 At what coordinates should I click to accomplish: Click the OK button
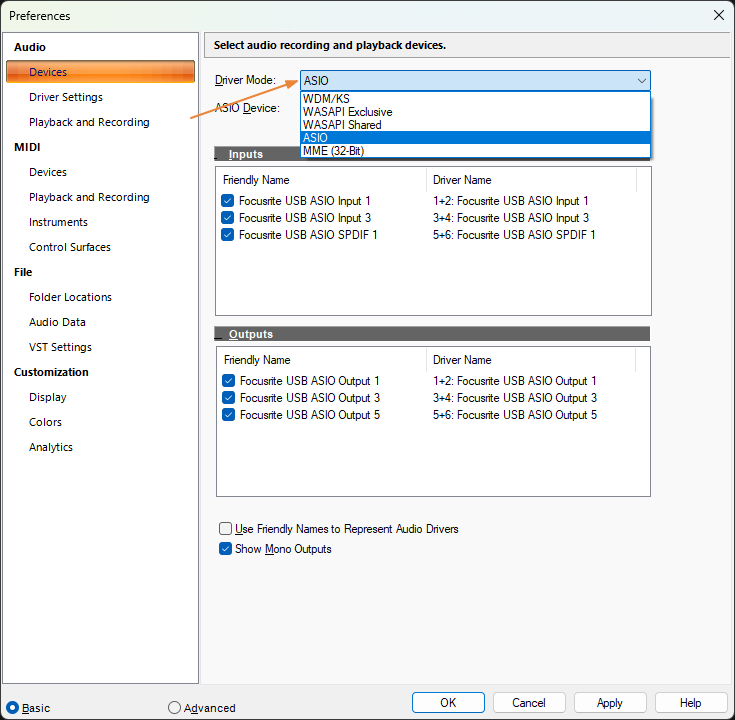pyautogui.click(x=448, y=703)
